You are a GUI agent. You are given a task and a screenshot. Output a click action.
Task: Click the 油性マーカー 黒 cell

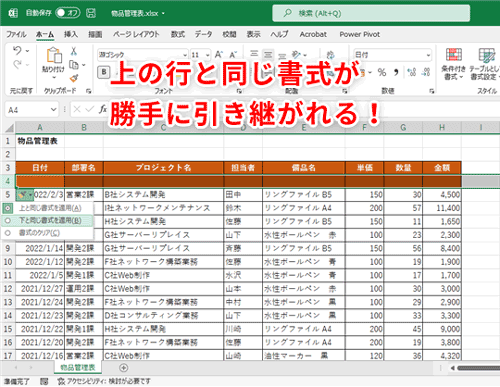click(303, 355)
